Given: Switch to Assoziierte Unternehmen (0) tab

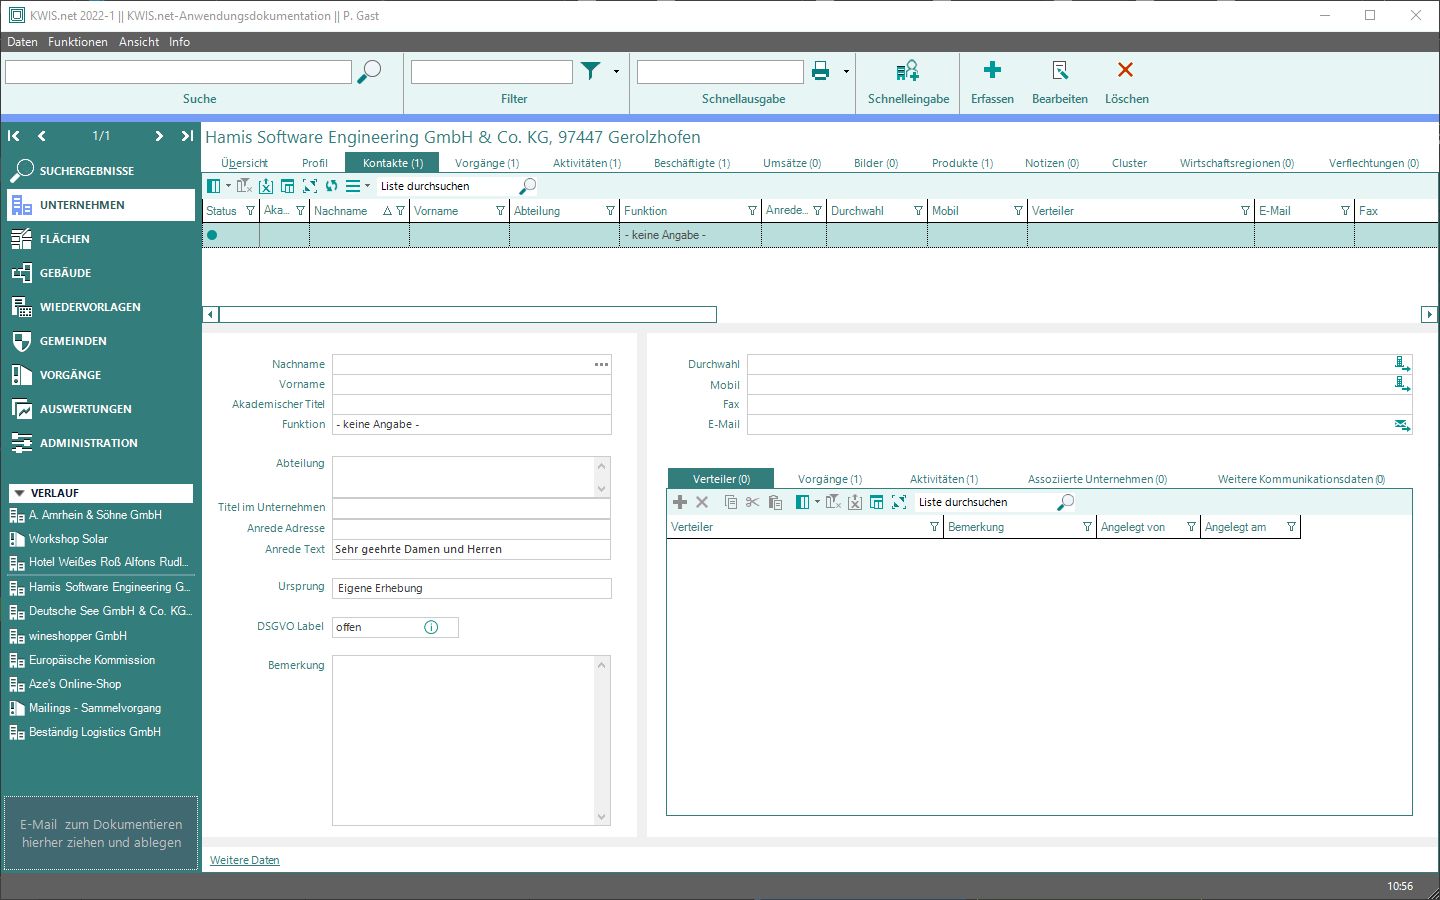Looking at the screenshot, I should [1097, 479].
